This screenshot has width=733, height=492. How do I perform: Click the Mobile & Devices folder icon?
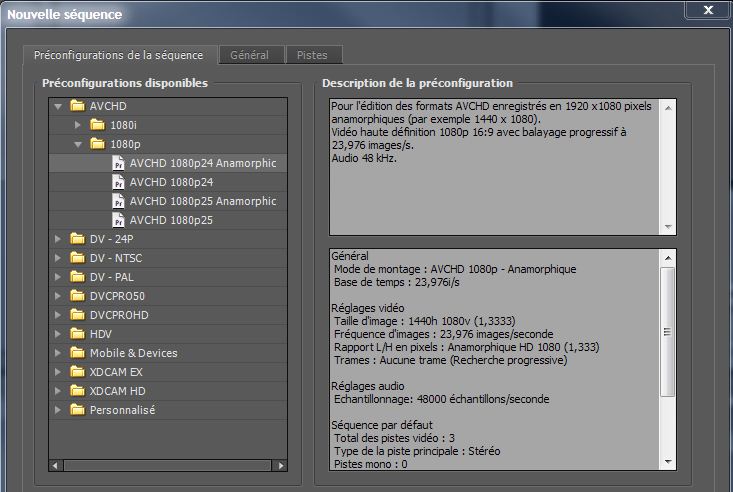point(77,353)
